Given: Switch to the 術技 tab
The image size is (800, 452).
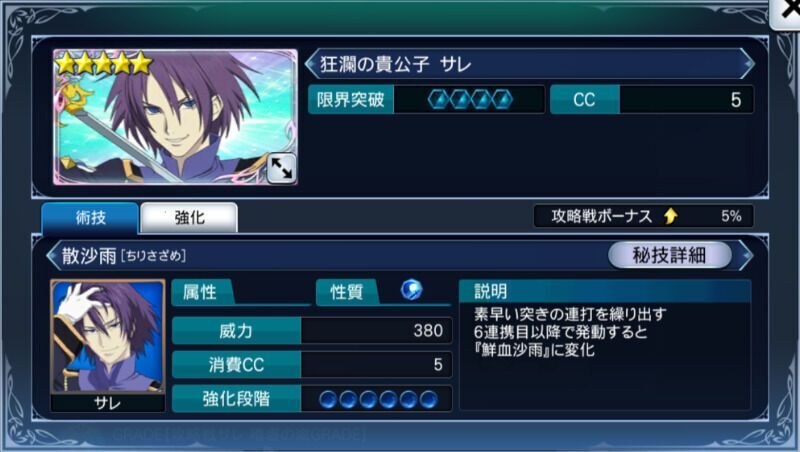Looking at the screenshot, I should click(x=90, y=218).
